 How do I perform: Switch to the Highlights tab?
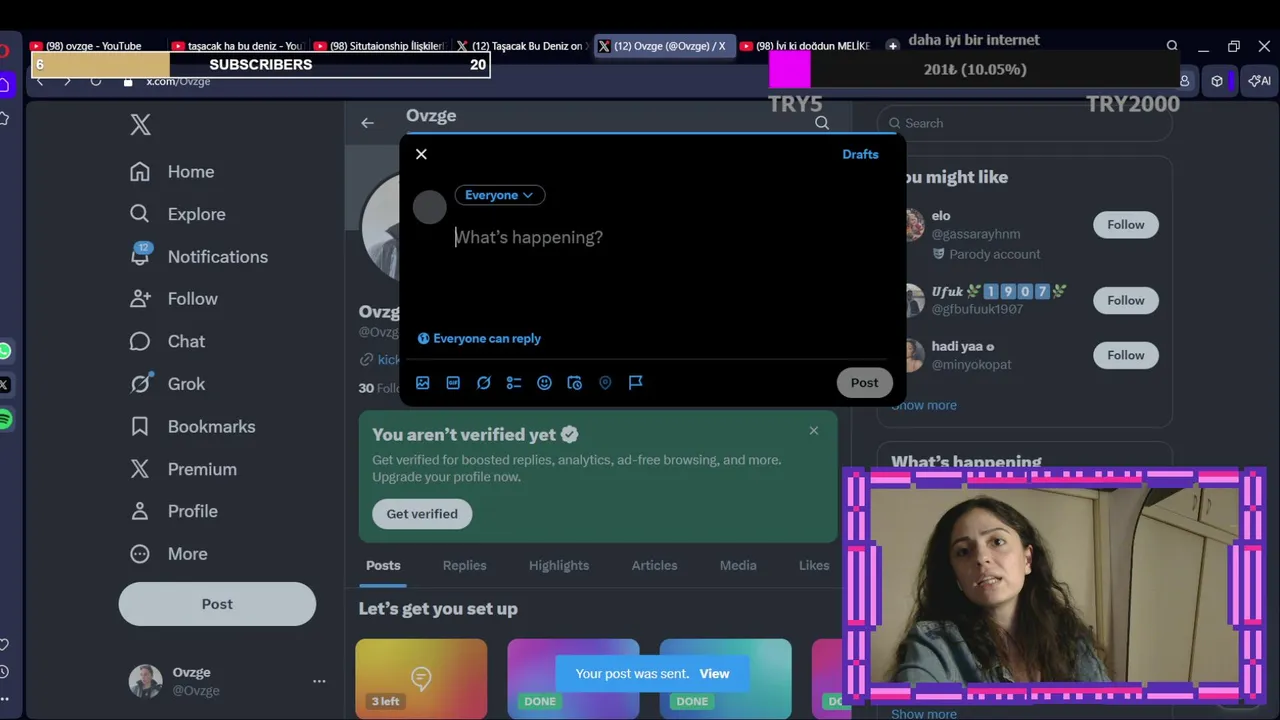559,565
